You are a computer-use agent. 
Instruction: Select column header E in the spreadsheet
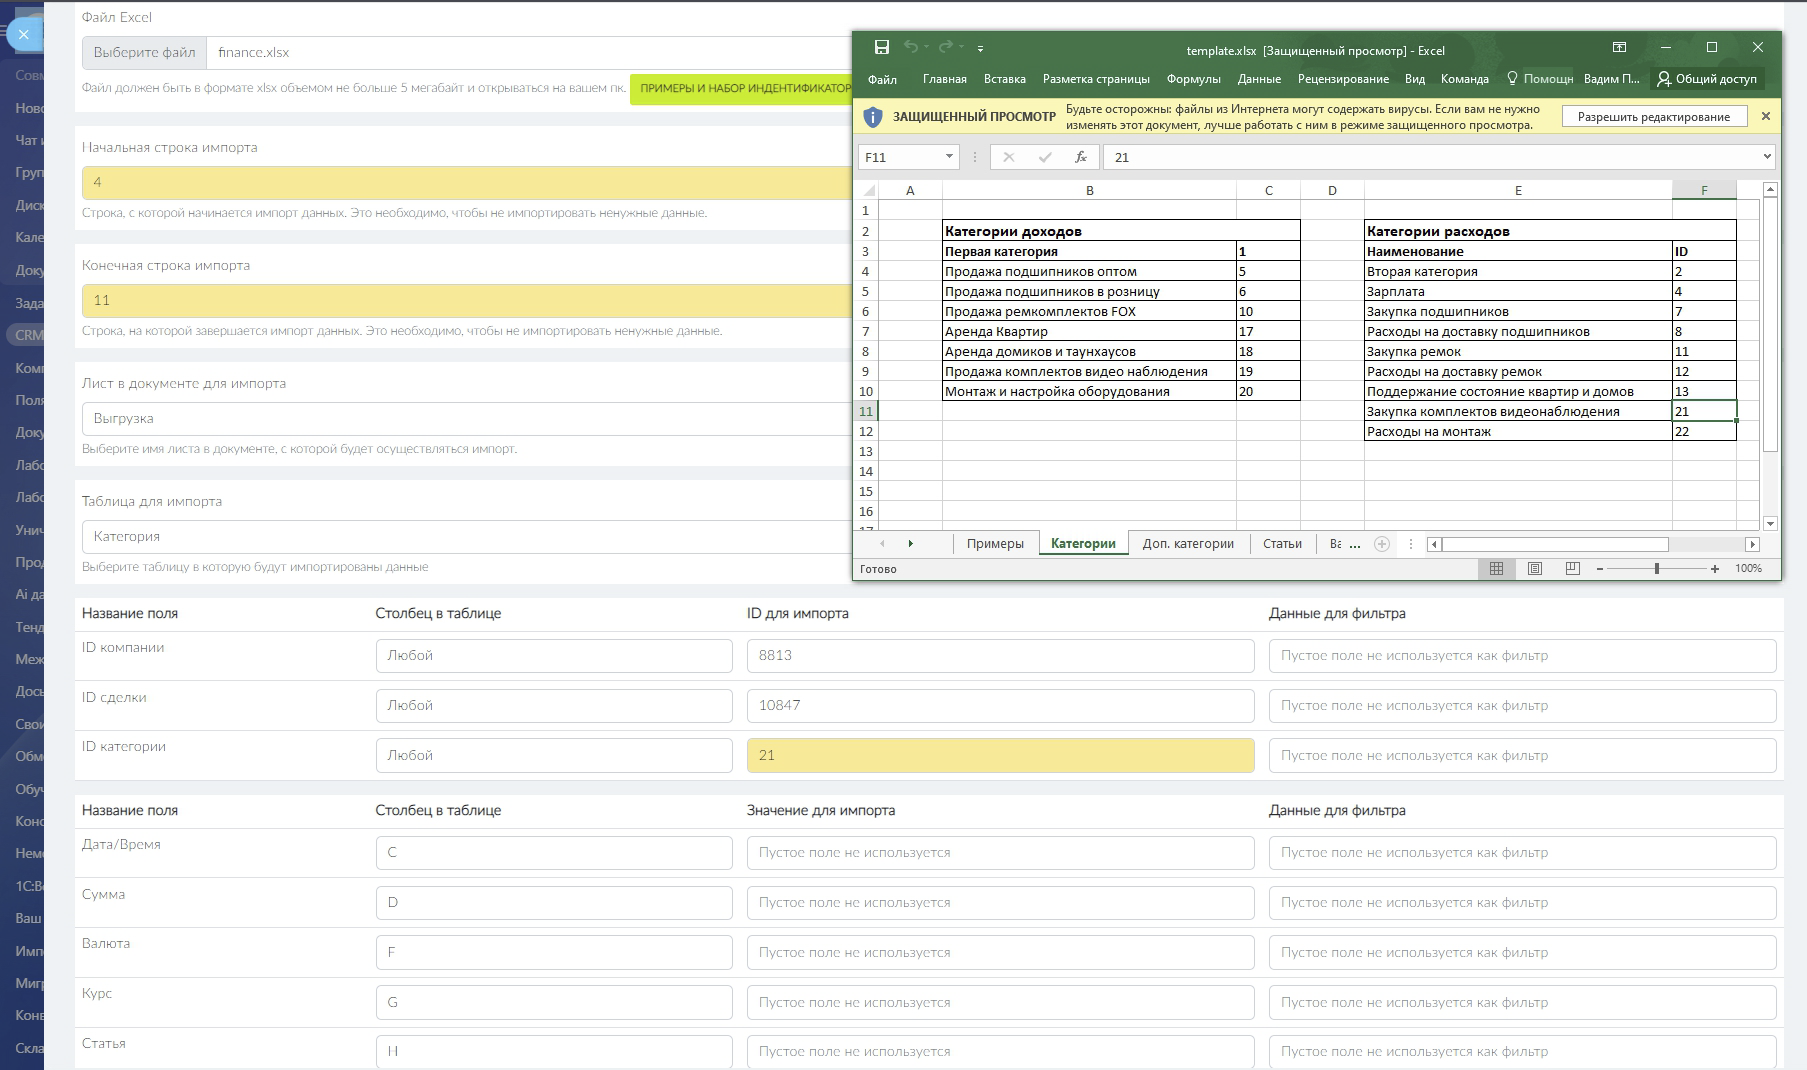pyautogui.click(x=1518, y=190)
